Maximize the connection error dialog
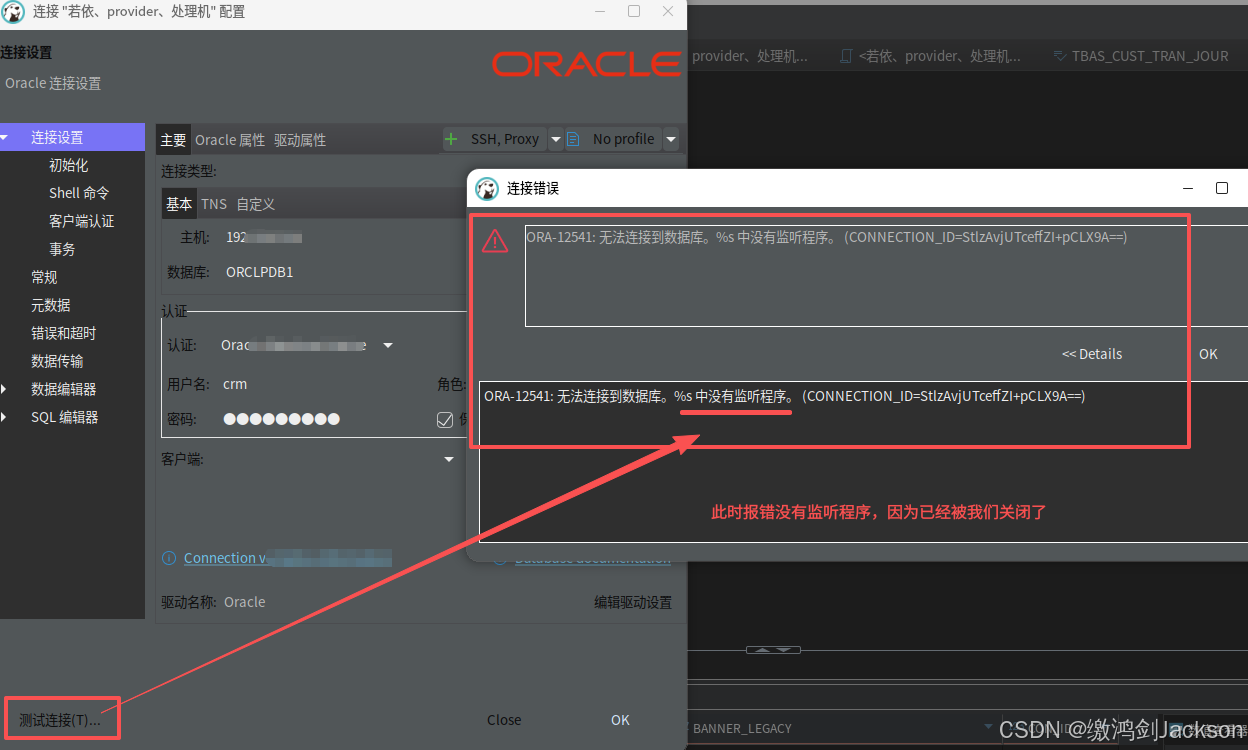The width and height of the screenshot is (1248, 750). pyautogui.click(x=1221, y=188)
